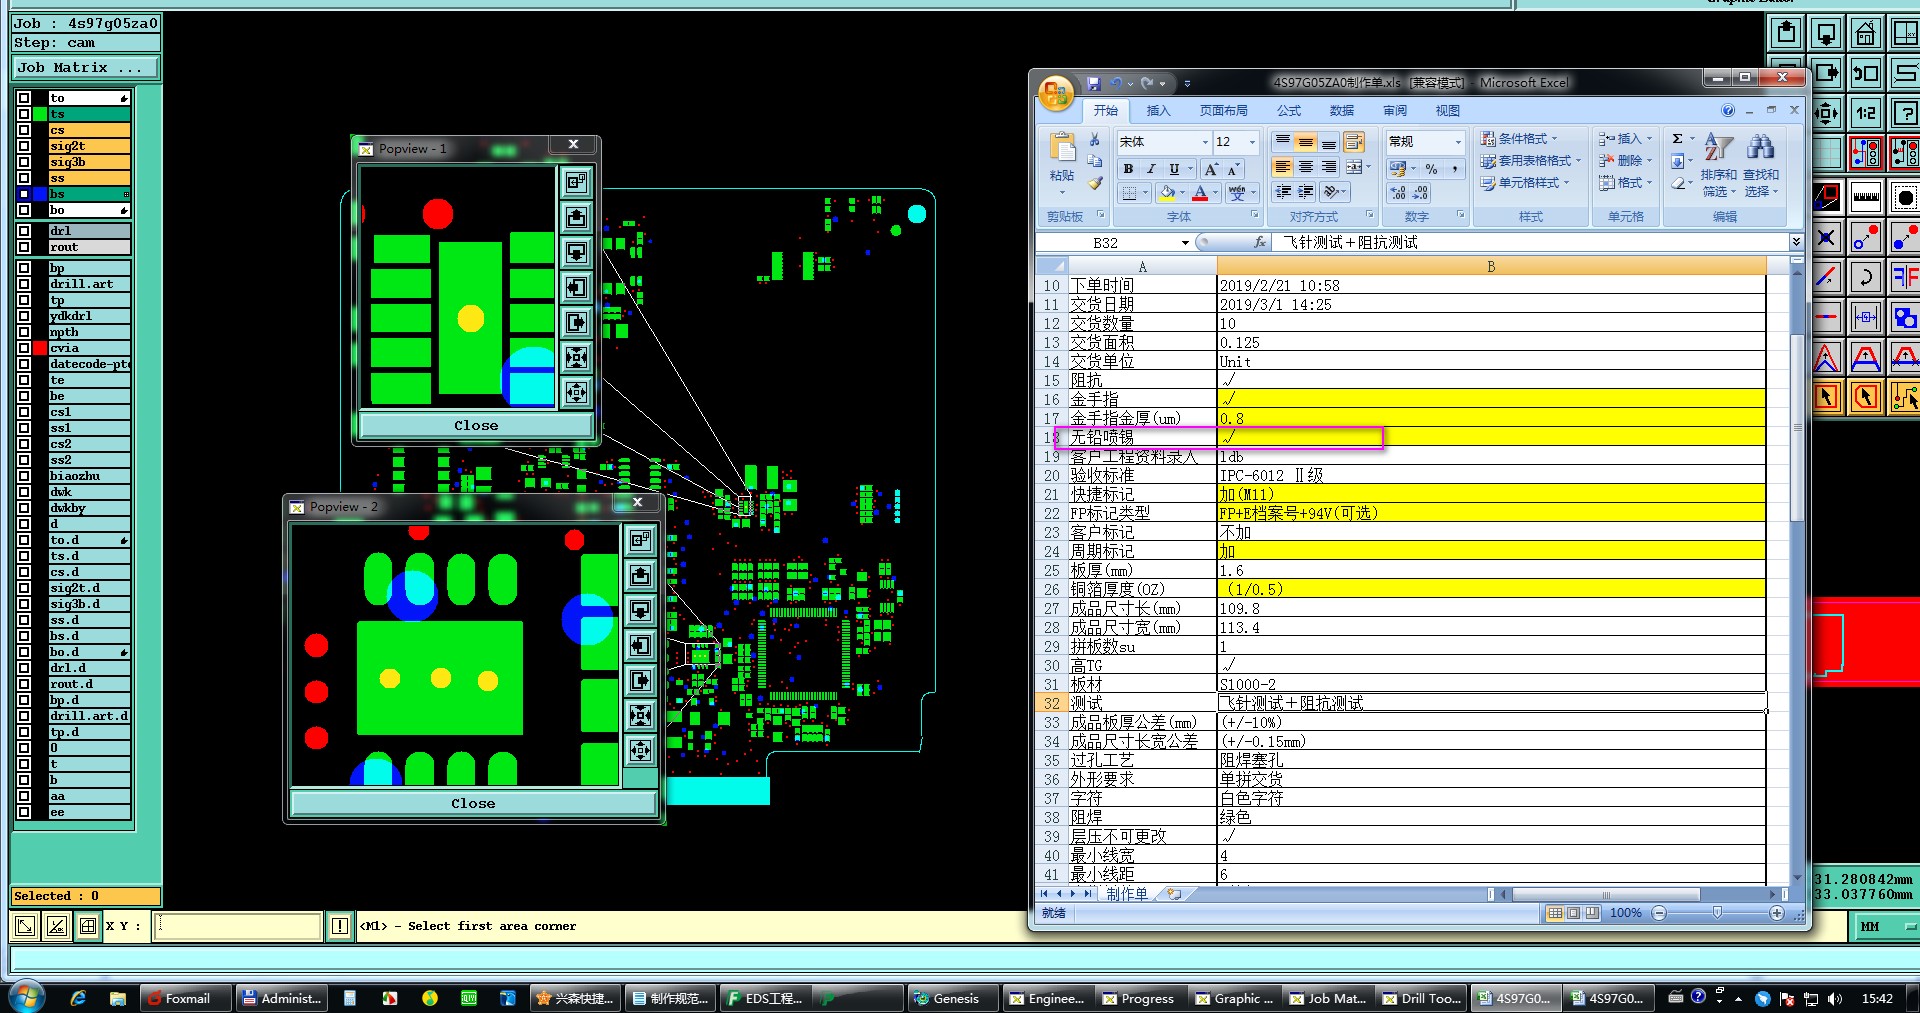Open the font size dropdown in Excel
This screenshot has height=1013, width=1920.
(1252, 142)
